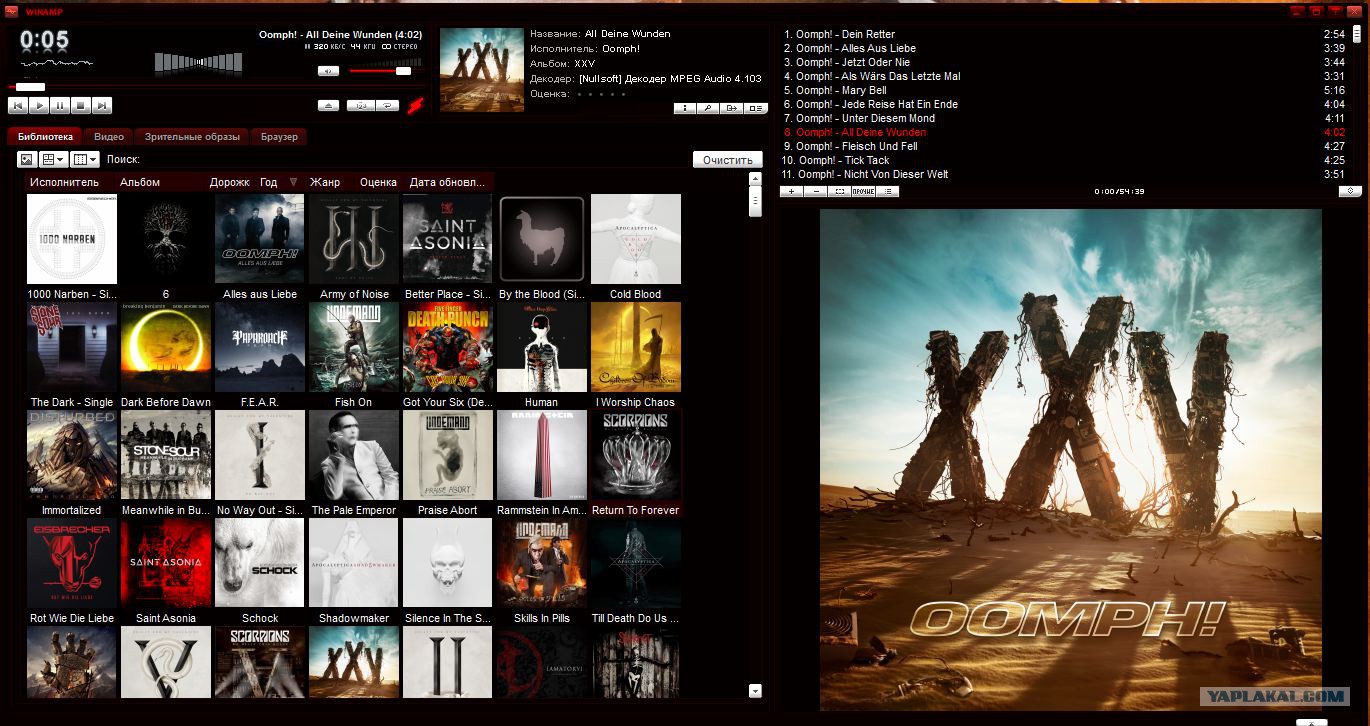Select the Alles aus Liebe album
Screen dimensions: 1370x726
tap(260, 246)
